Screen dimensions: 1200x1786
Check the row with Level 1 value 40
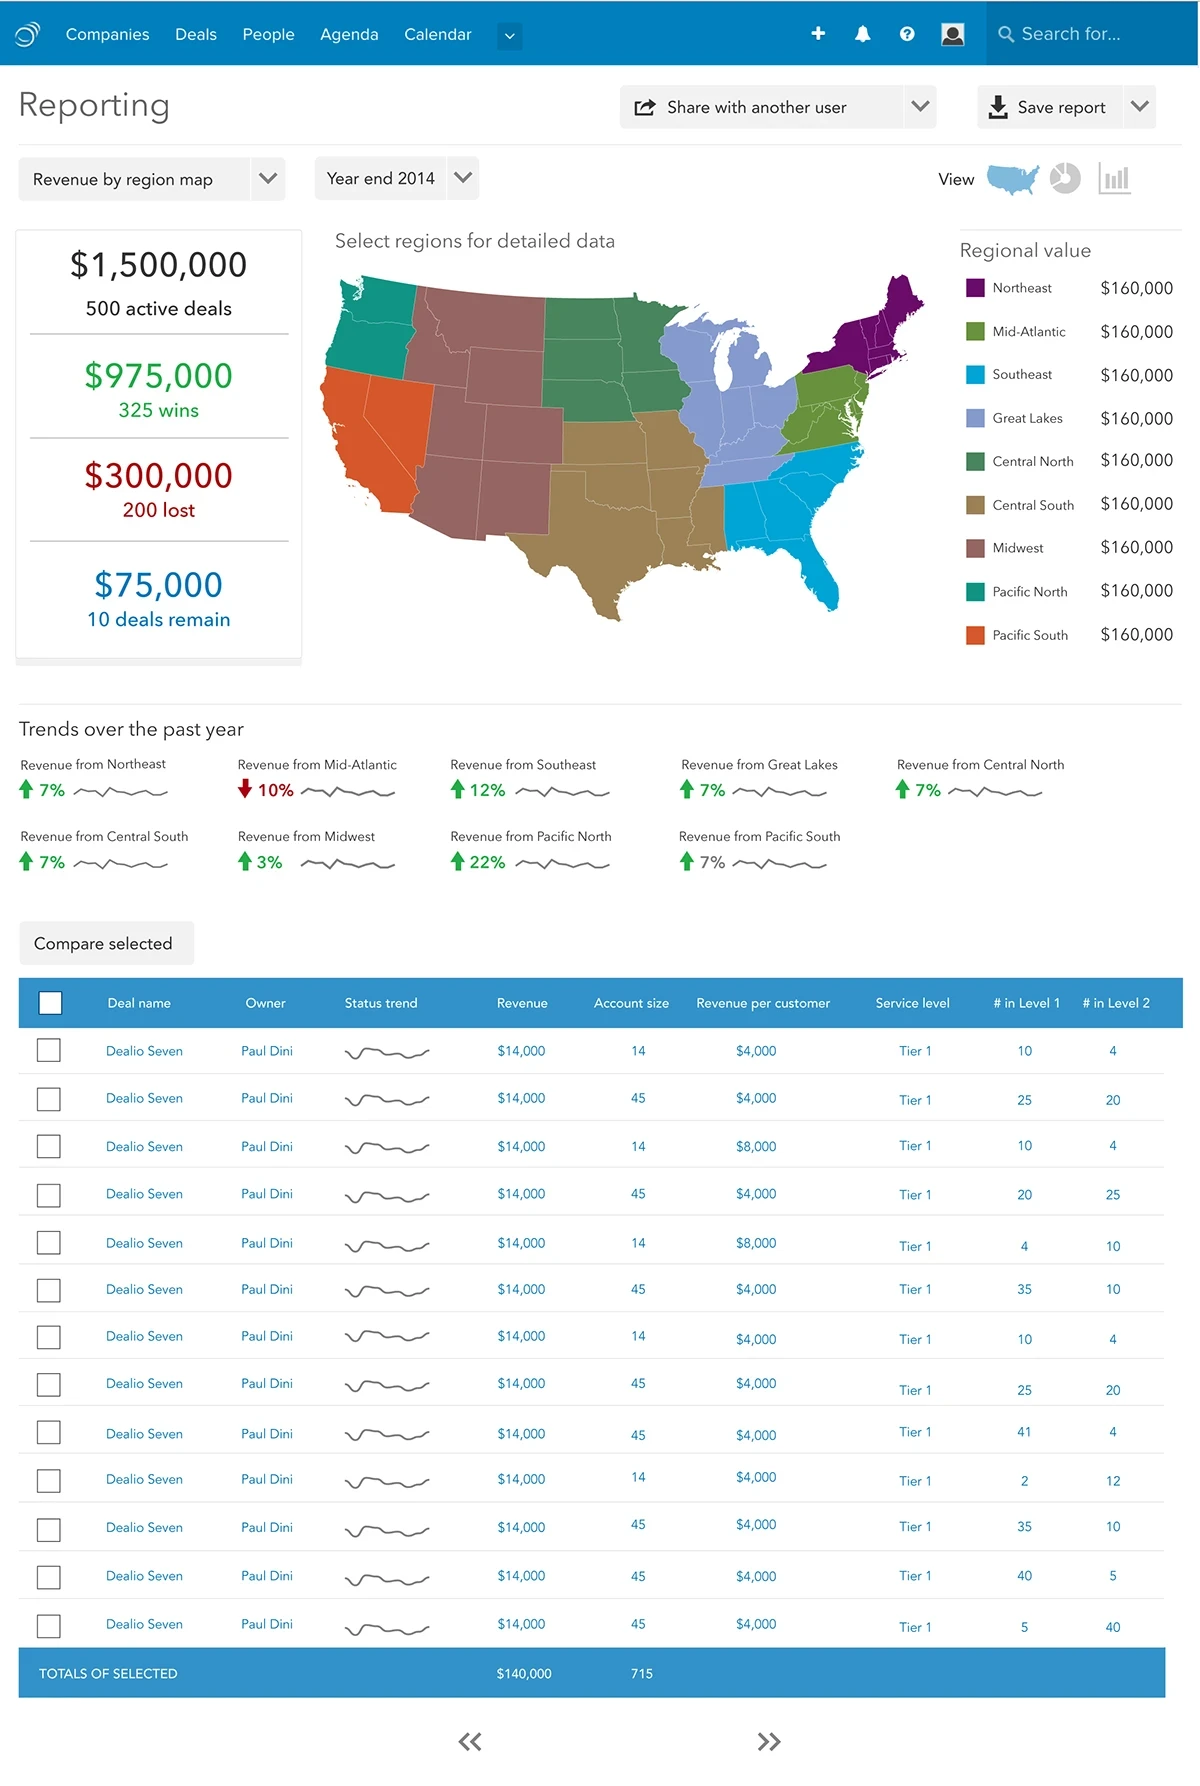tap(48, 1577)
